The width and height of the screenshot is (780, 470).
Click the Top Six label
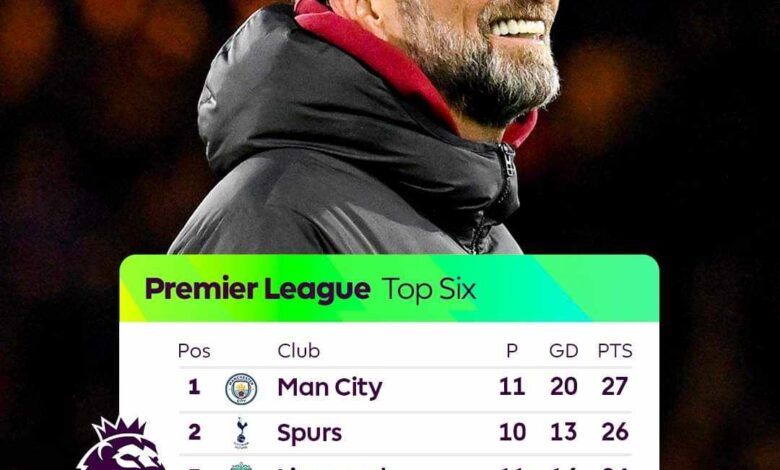pos(429,289)
